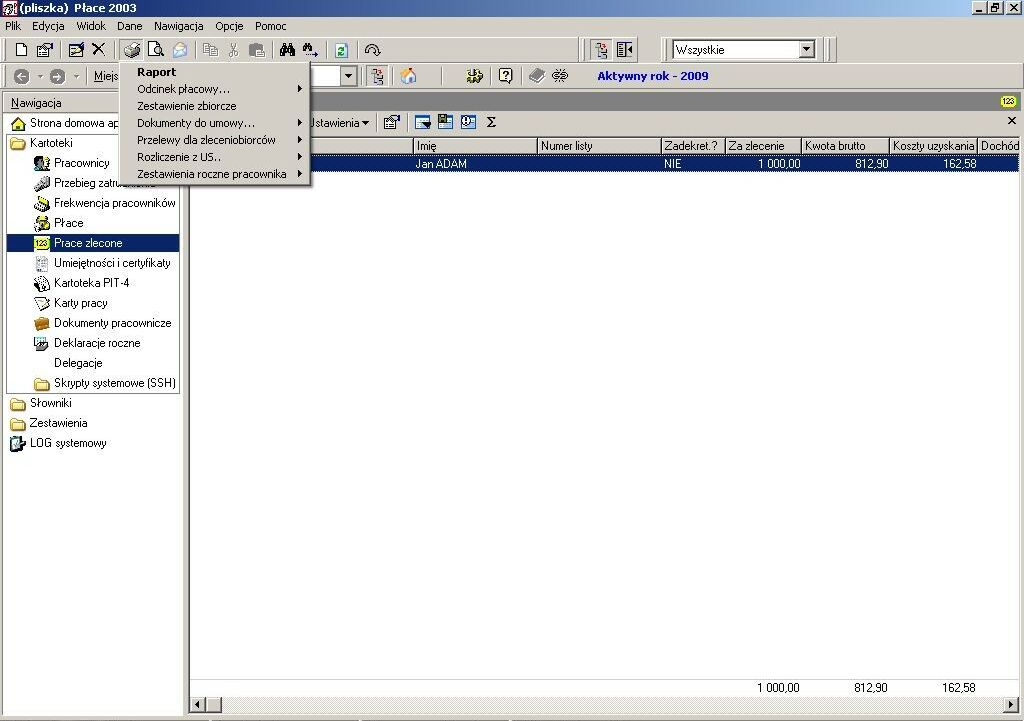Screen dimensions: 1024x721
Task: Open the location combo dropdown arrow
Action: pos(349,76)
